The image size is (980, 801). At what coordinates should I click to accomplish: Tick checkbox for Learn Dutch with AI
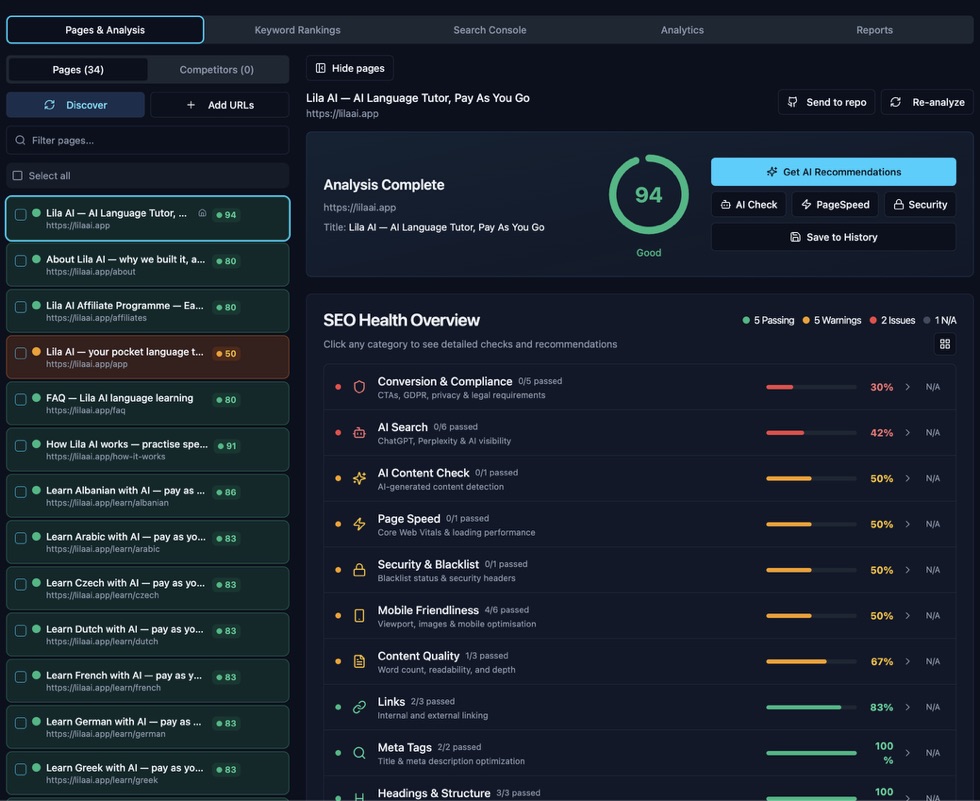[x=21, y=630]
